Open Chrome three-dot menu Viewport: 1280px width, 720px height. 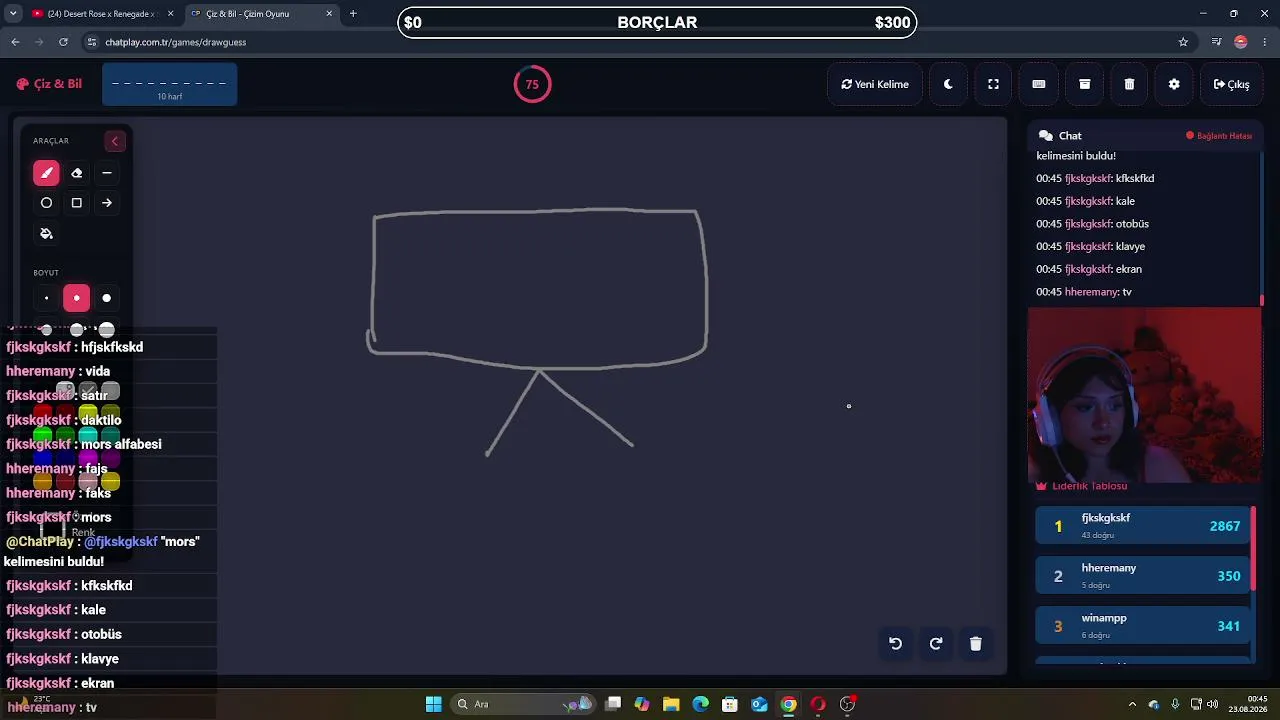(x=1265, y=42)
